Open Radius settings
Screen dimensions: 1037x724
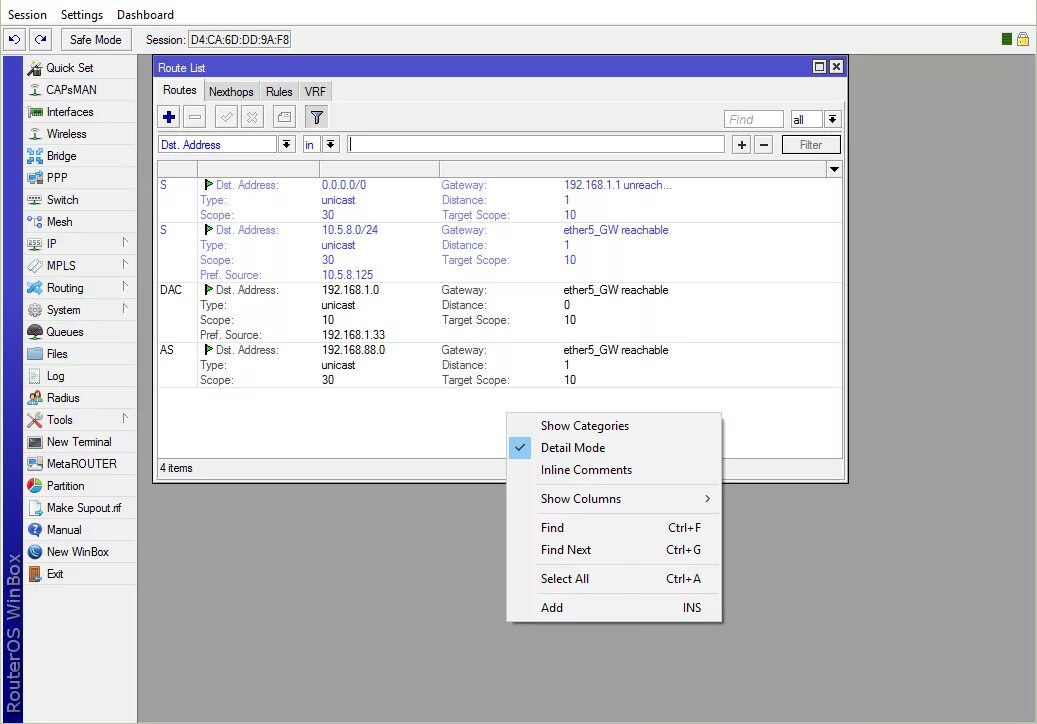point(63,397)
